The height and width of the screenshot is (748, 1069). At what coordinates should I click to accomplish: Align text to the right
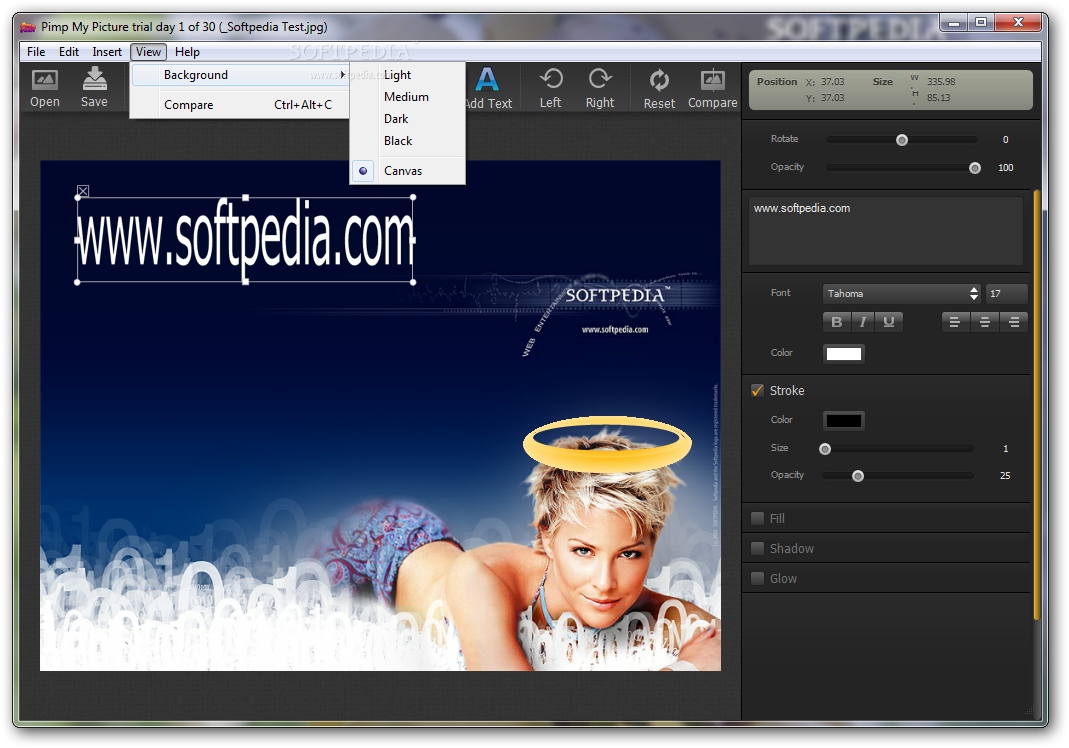[1014, 322]
